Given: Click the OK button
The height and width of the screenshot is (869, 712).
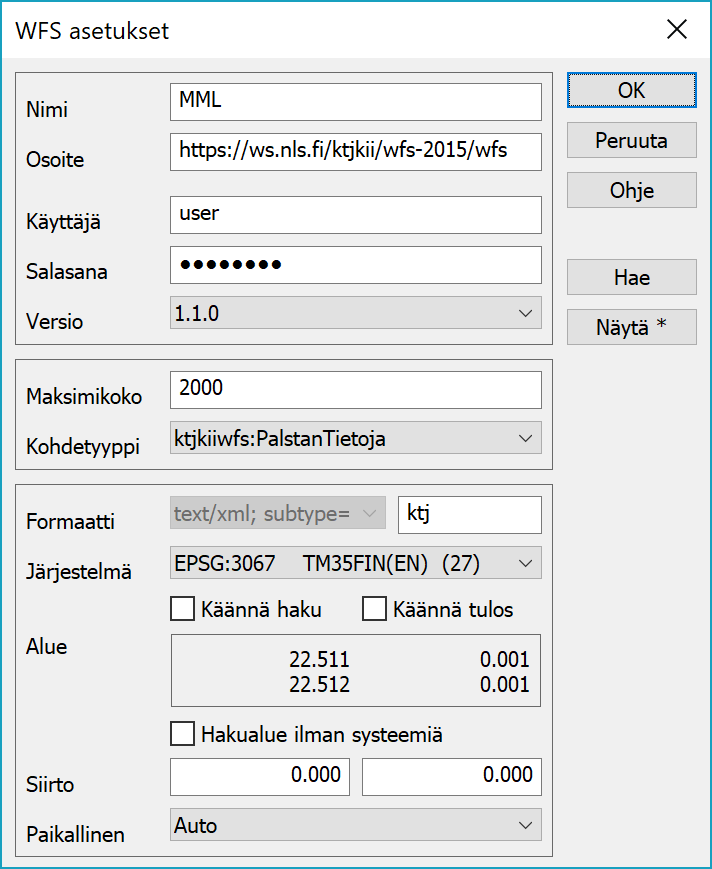Looking at the screenshot, I should pyautogui.click(x=631, y=90).
